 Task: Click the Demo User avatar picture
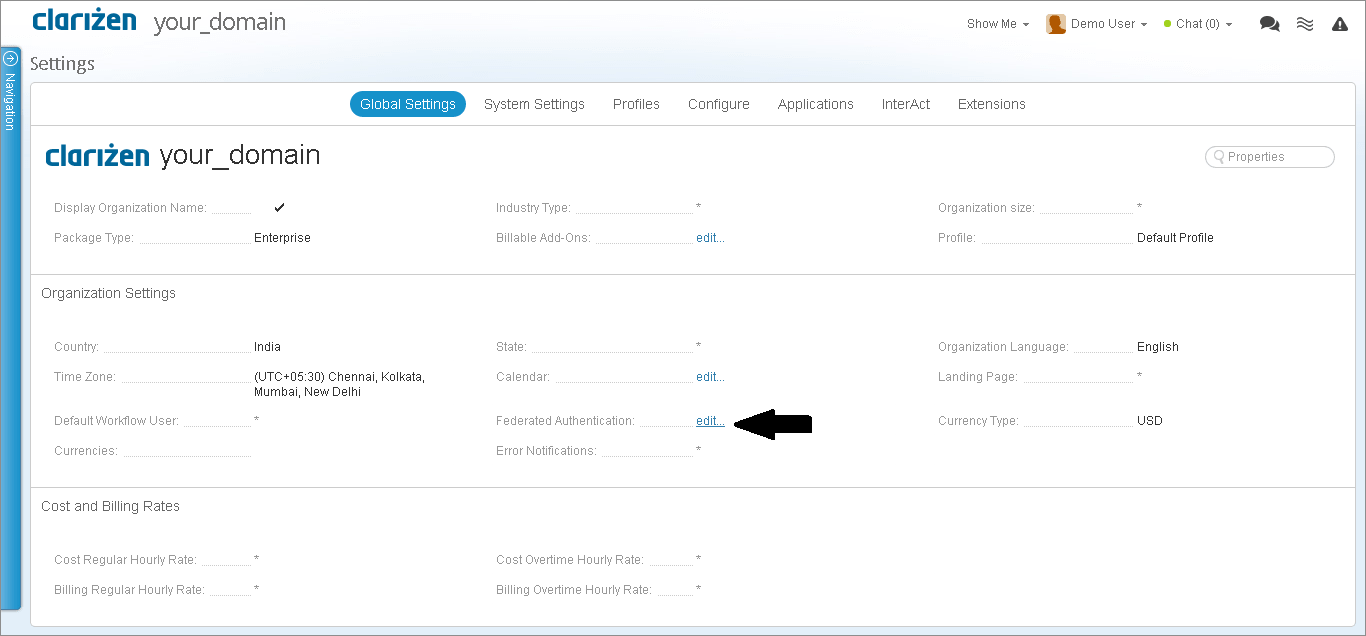click(x=1056, y=24)
